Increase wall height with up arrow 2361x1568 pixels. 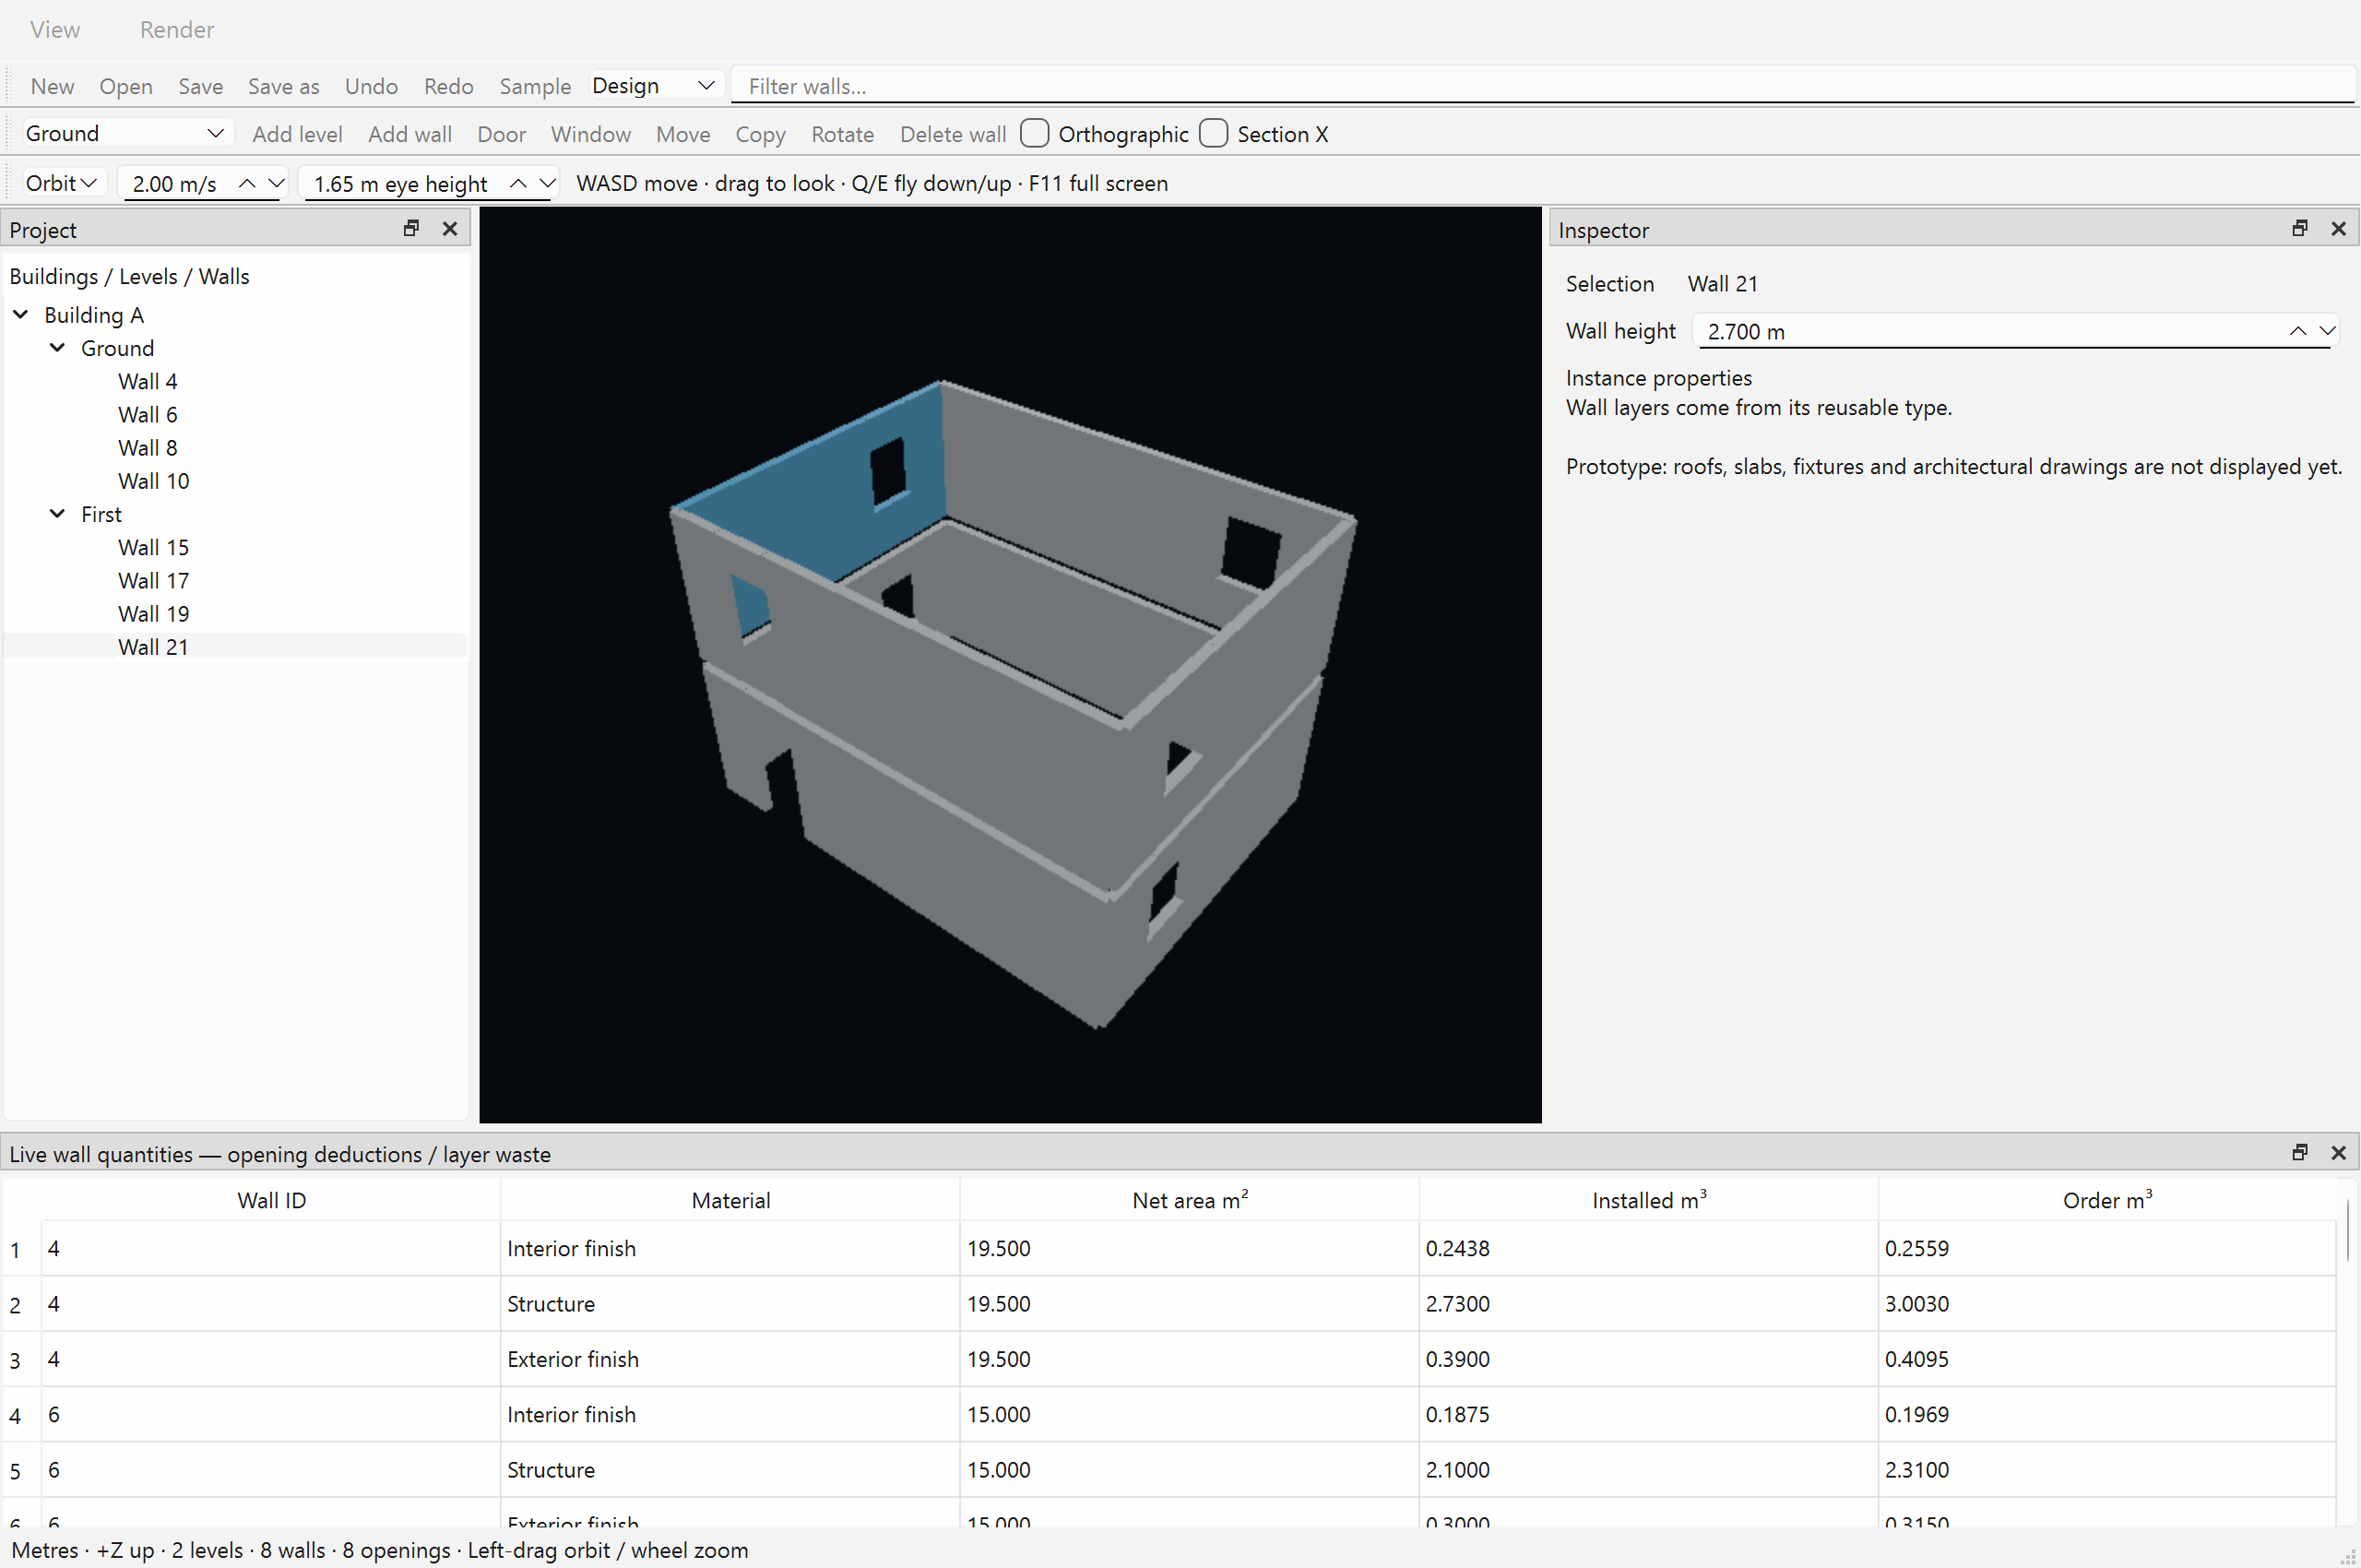(2298, 331)
